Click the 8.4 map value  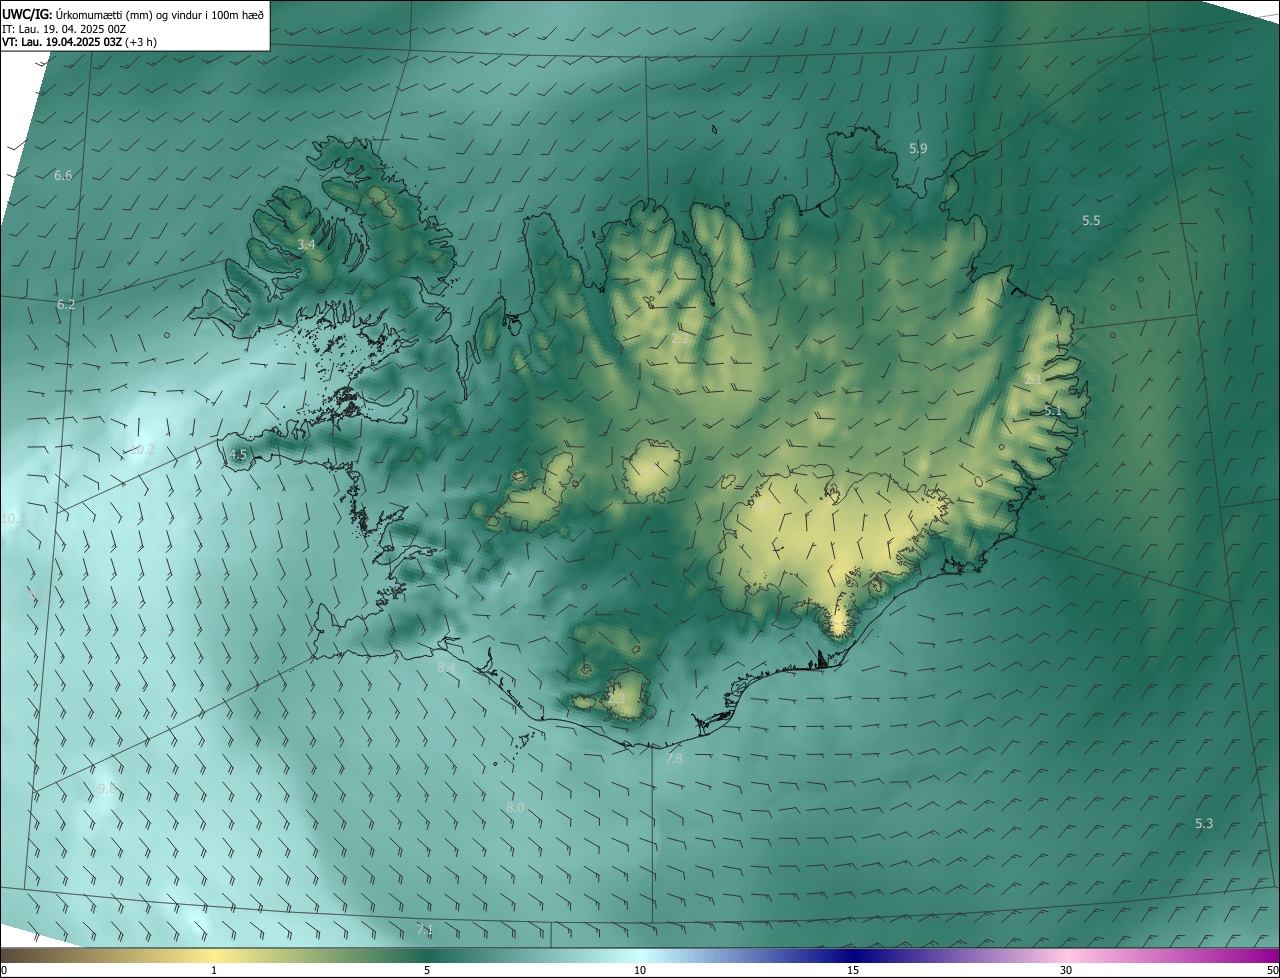[446, 668]
